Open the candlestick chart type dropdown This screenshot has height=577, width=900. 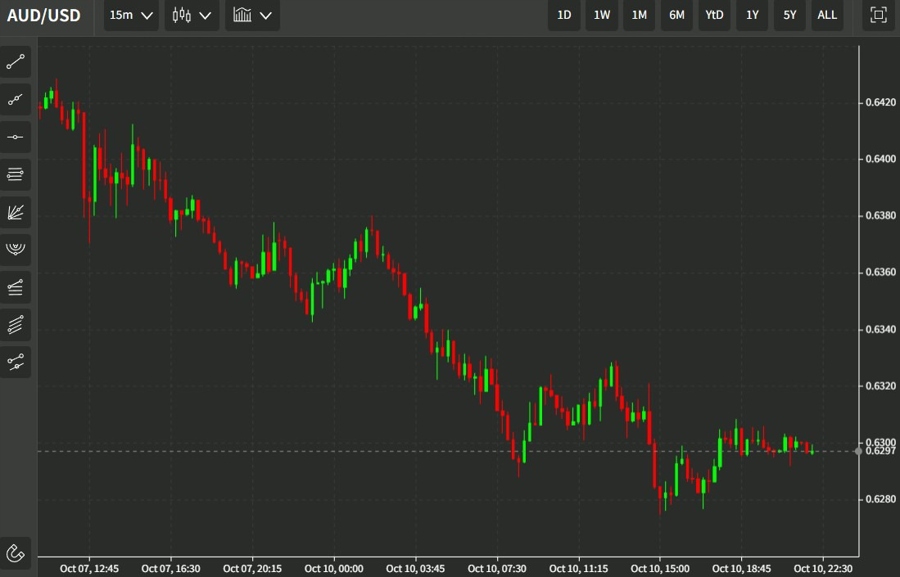click(192, 15)
